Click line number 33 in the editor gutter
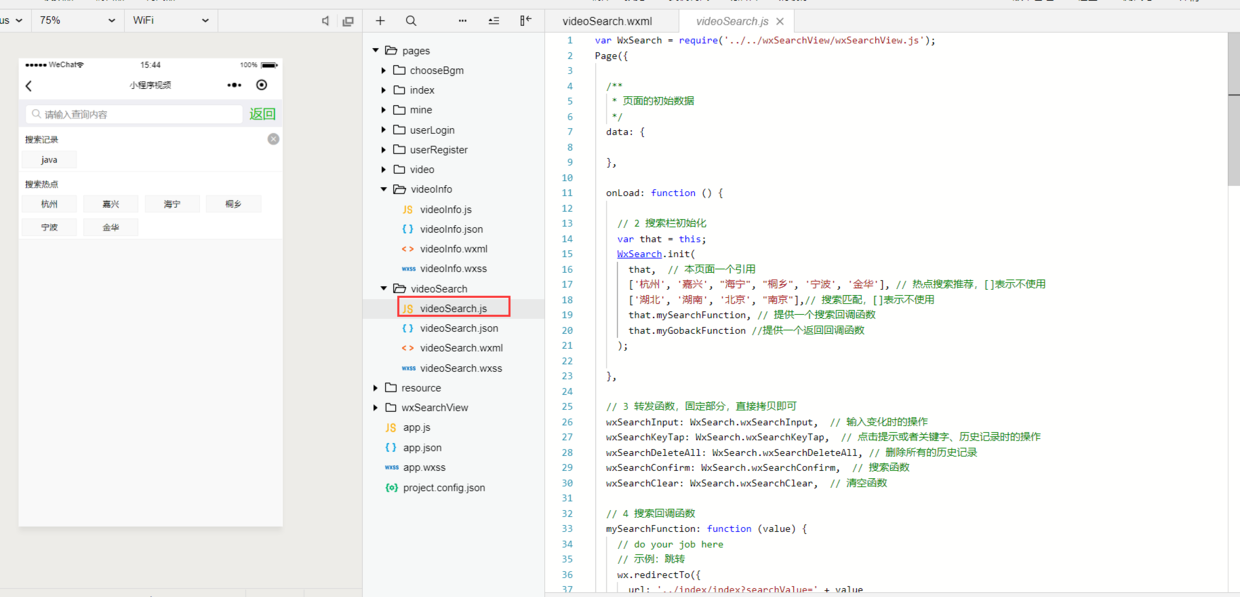Viewport: 1240px width, 597px height. click(x=568, y=529)
